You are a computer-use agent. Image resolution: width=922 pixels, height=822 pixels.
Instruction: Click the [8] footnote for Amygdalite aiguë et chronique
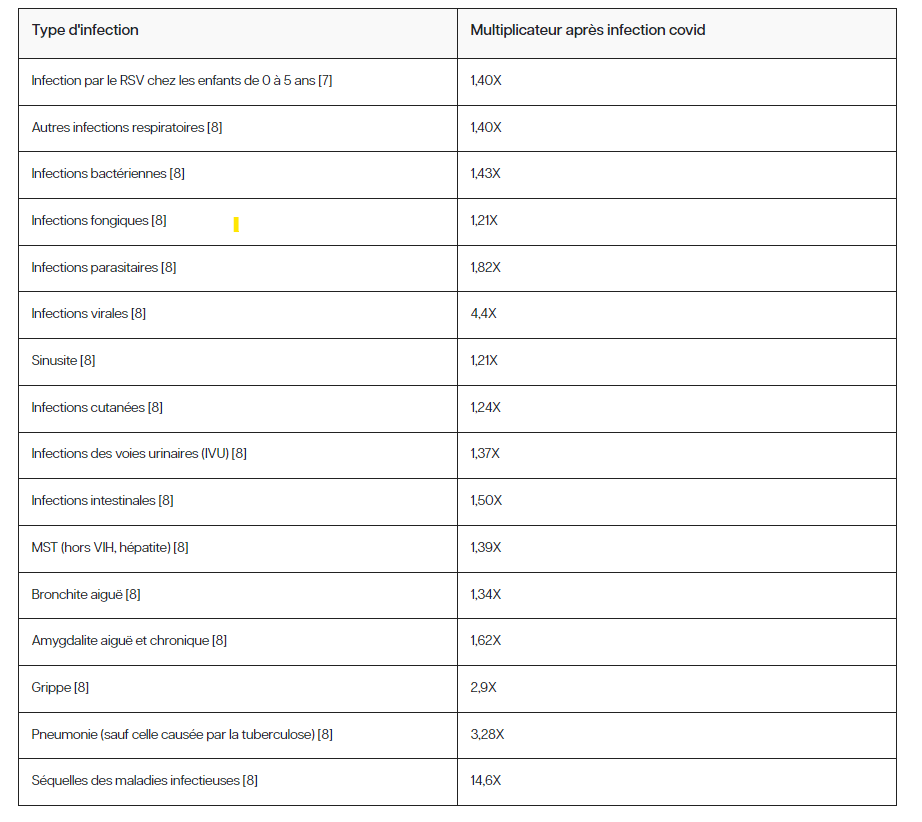(x=219, y=641)
